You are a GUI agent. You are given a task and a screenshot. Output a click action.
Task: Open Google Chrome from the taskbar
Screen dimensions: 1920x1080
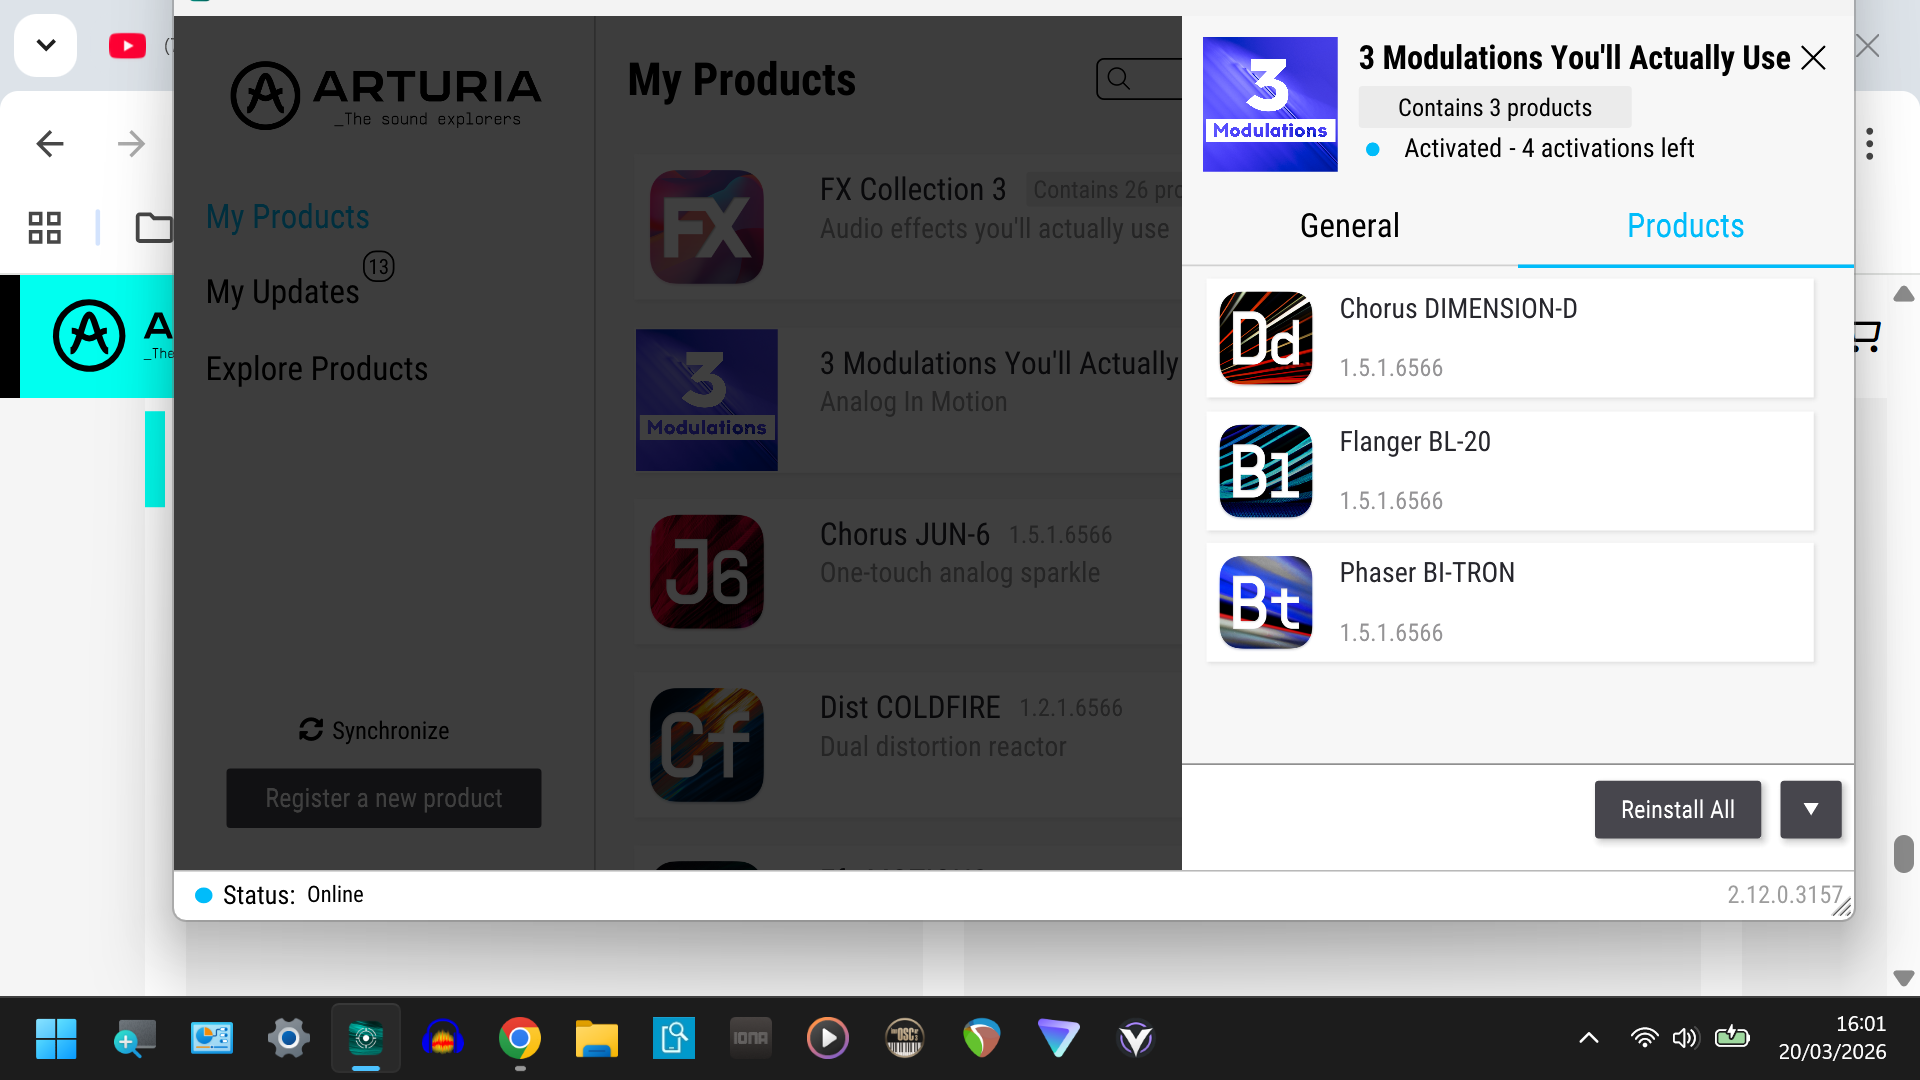click(519, 1038)
